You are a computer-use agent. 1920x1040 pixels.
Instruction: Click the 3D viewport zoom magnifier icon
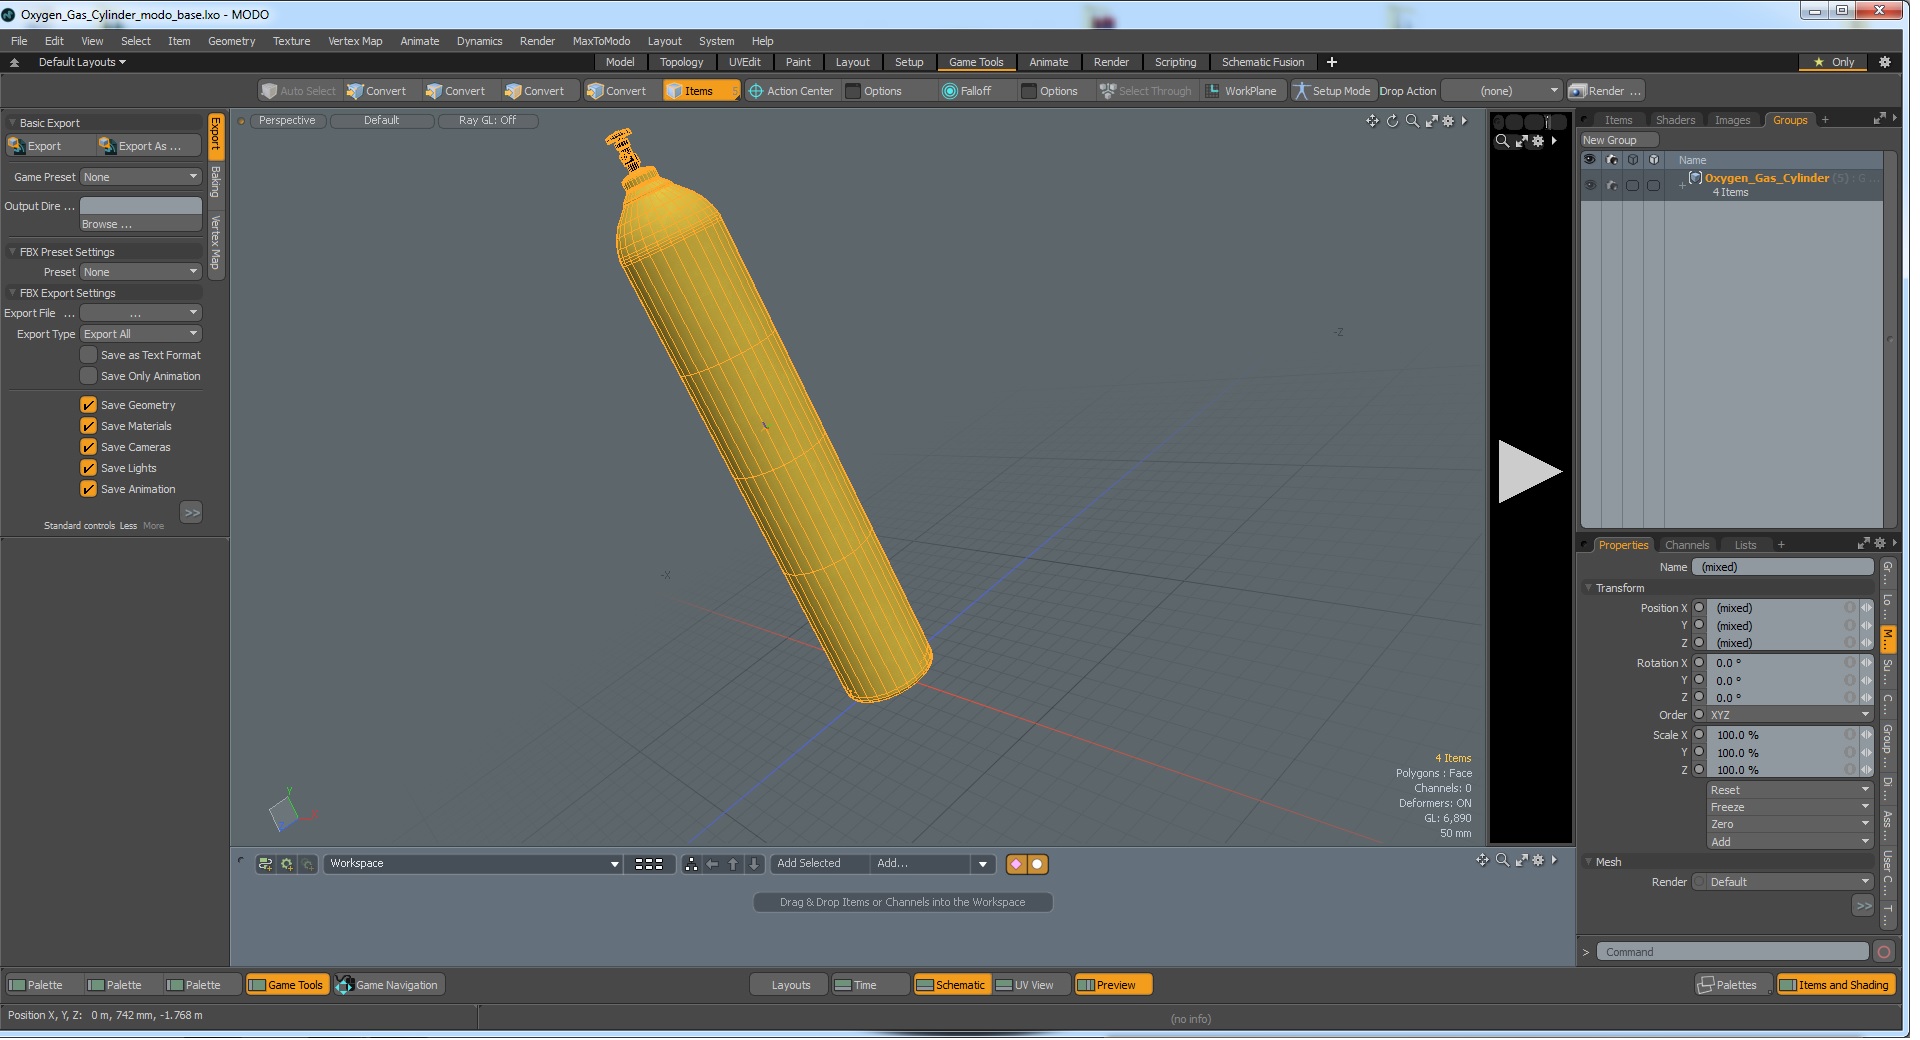click(1412, 121)
